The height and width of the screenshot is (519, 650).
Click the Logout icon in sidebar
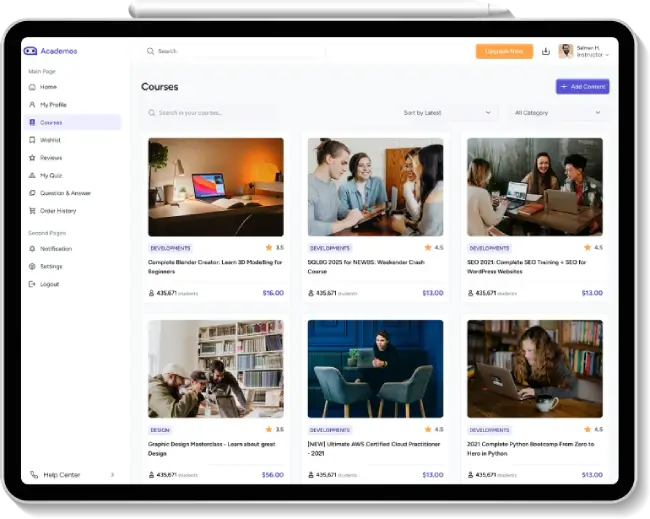pyautogui.click(x=32, y=284)
